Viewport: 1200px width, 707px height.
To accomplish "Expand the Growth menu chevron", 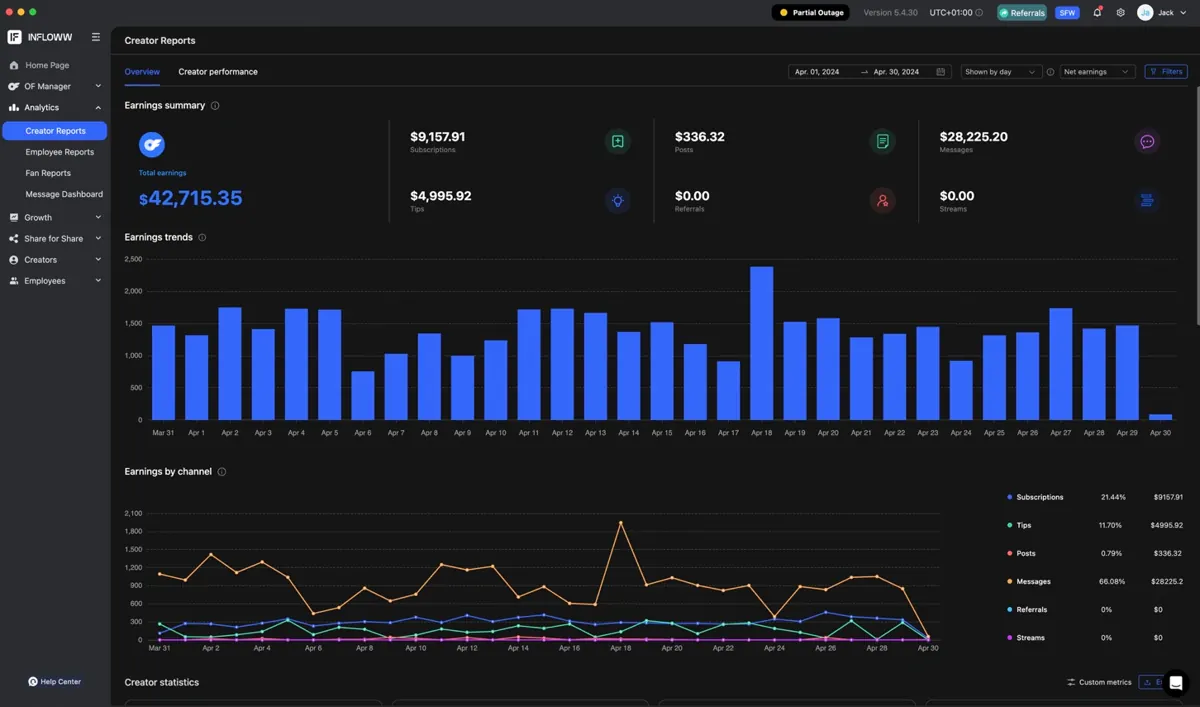I will (98, 217).
